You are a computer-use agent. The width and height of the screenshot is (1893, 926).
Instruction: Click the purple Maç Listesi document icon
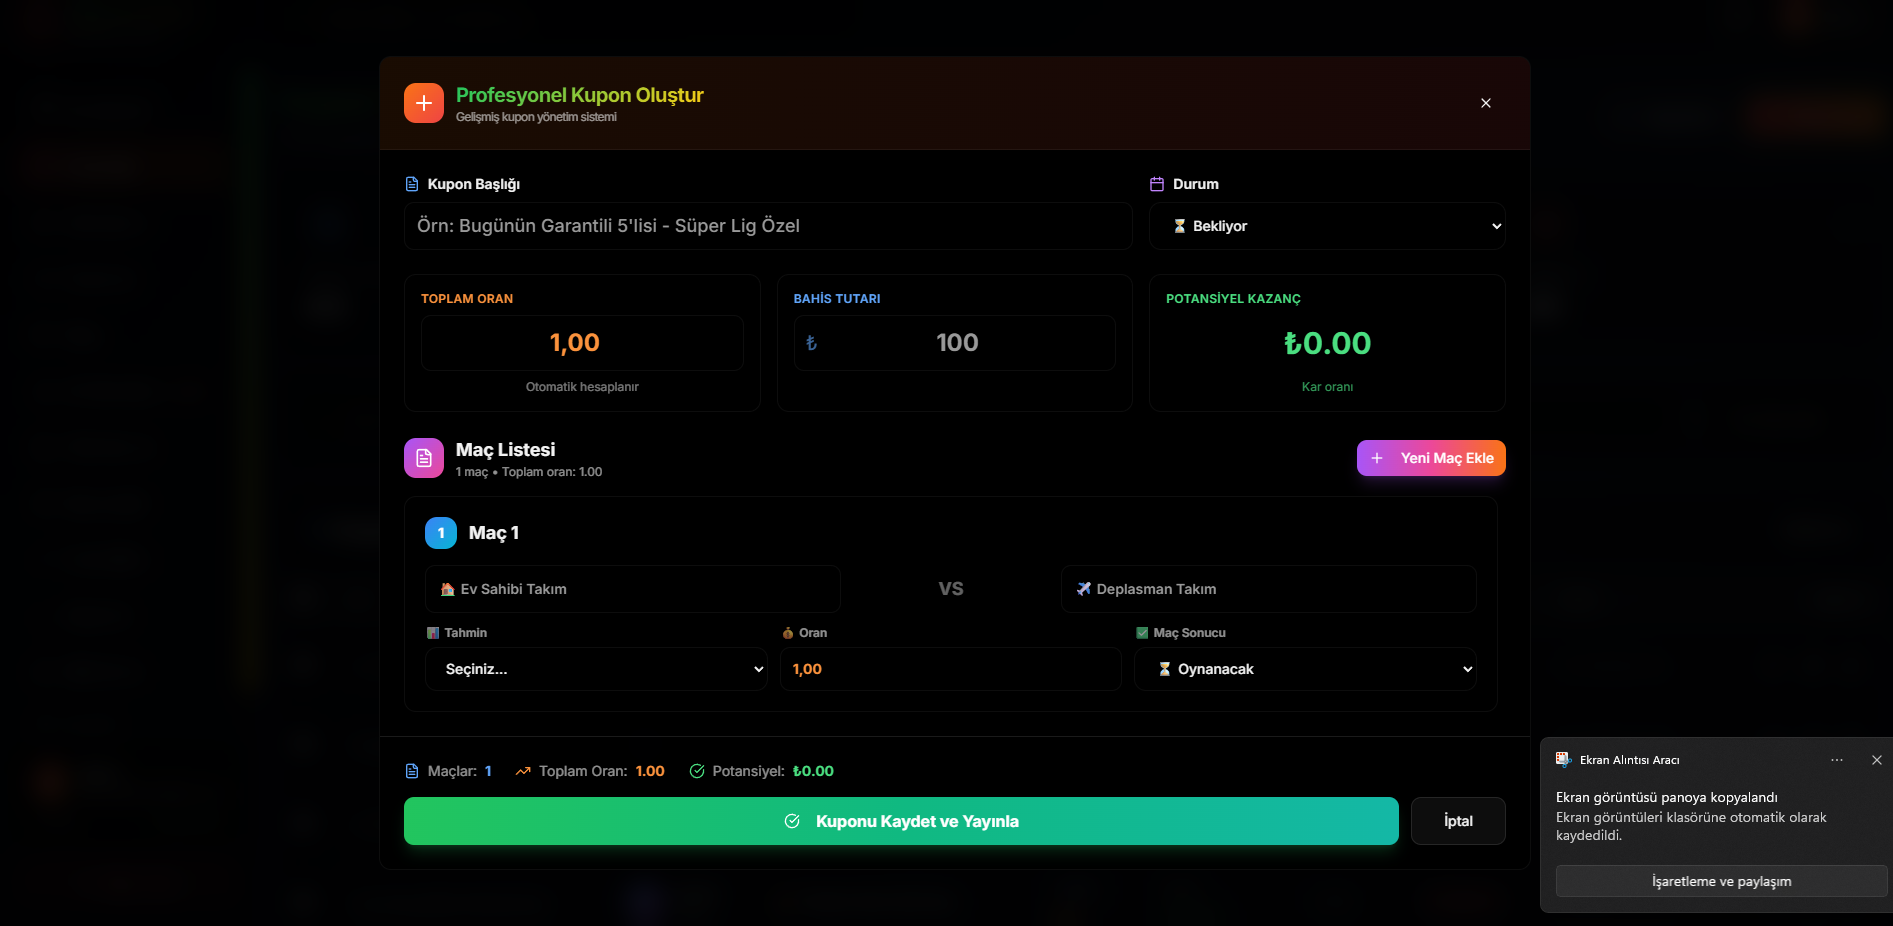(423, 458)
